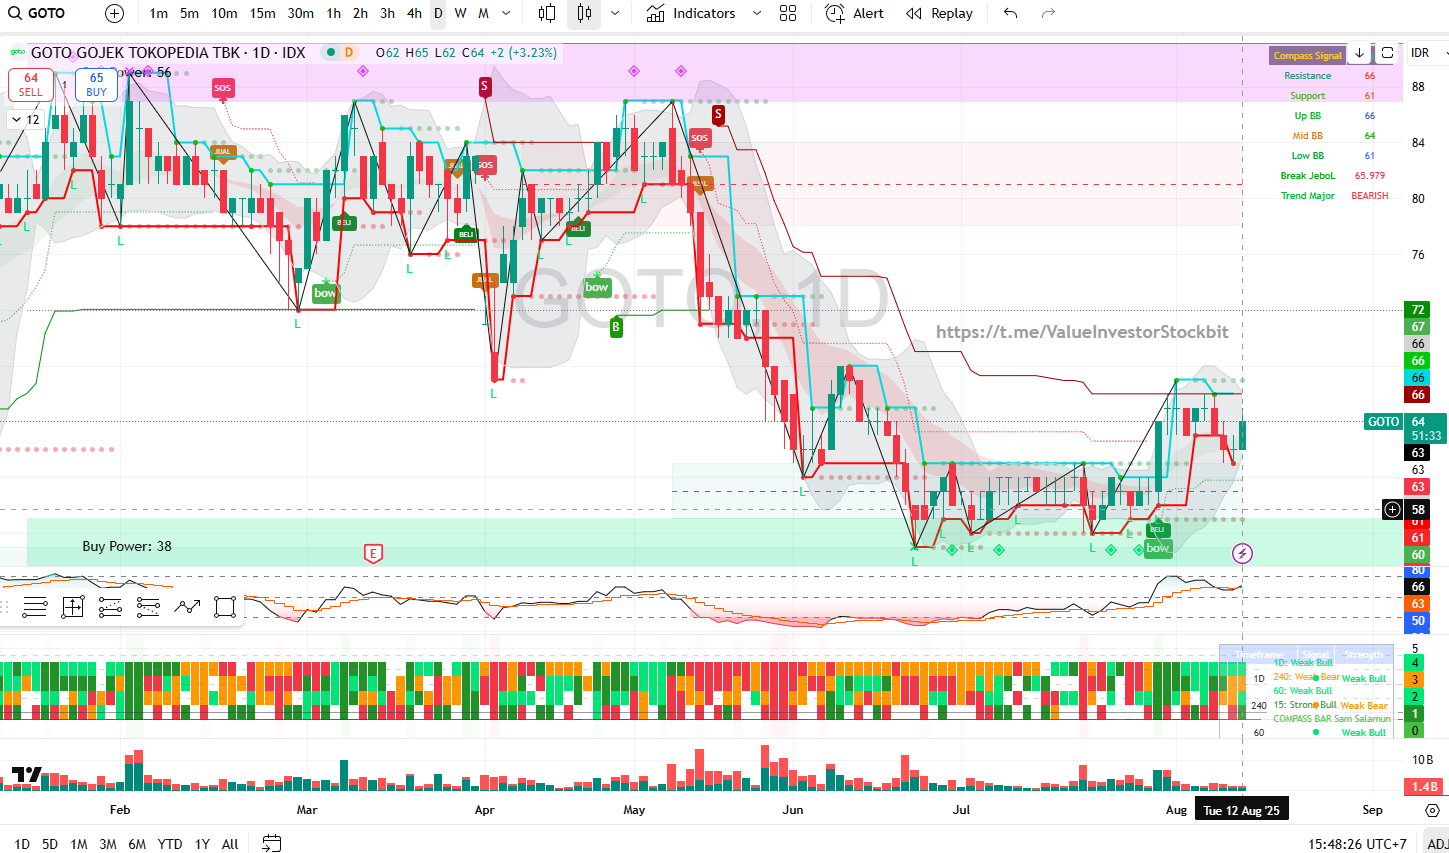Create a new Alert

click(x=855, y=13)
